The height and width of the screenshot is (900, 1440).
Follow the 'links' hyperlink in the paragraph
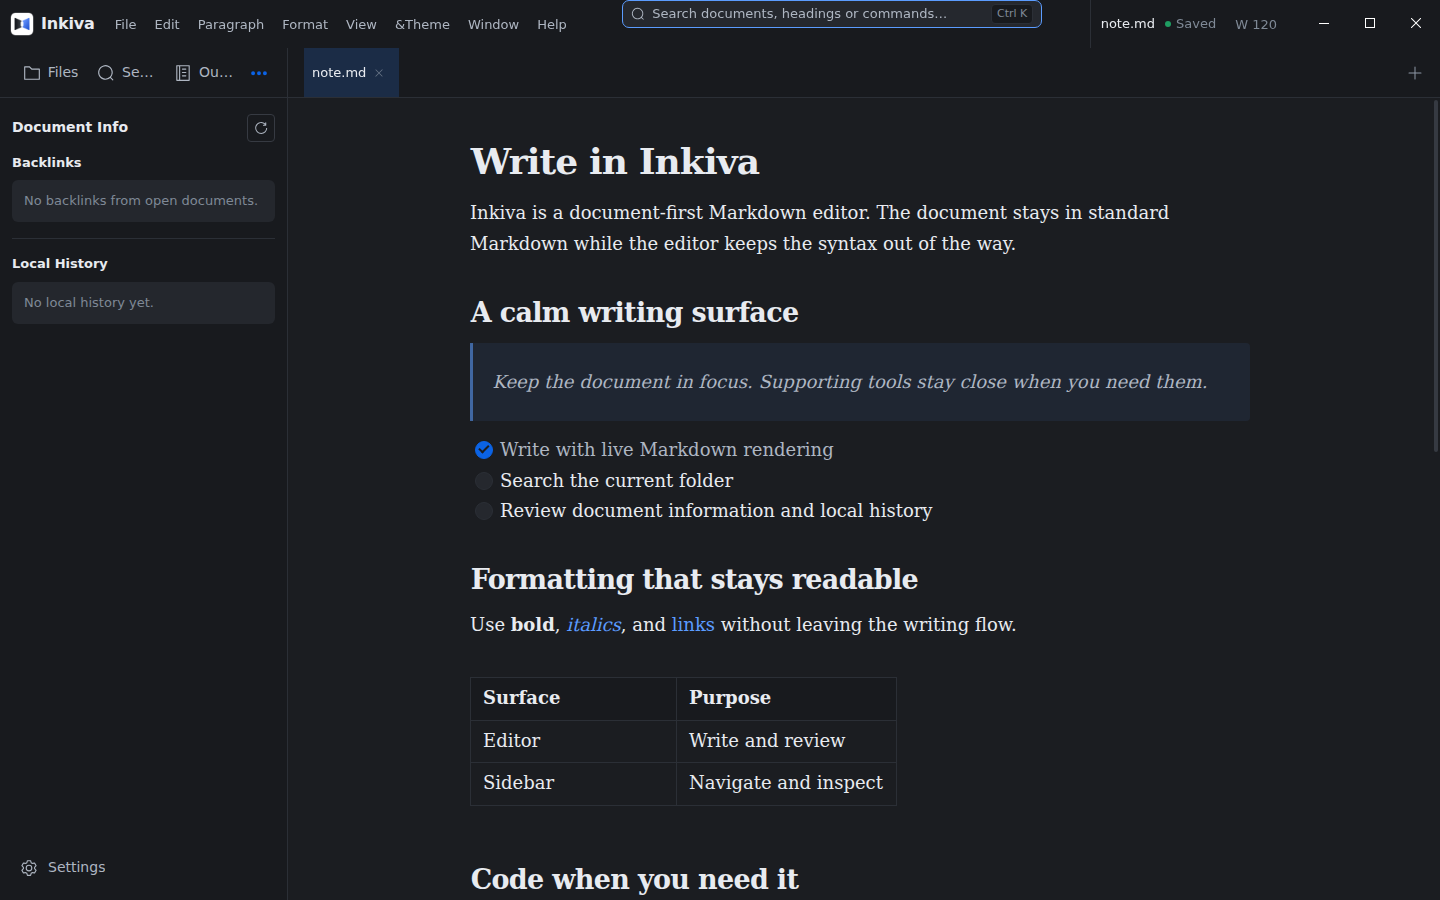point(693,625)
